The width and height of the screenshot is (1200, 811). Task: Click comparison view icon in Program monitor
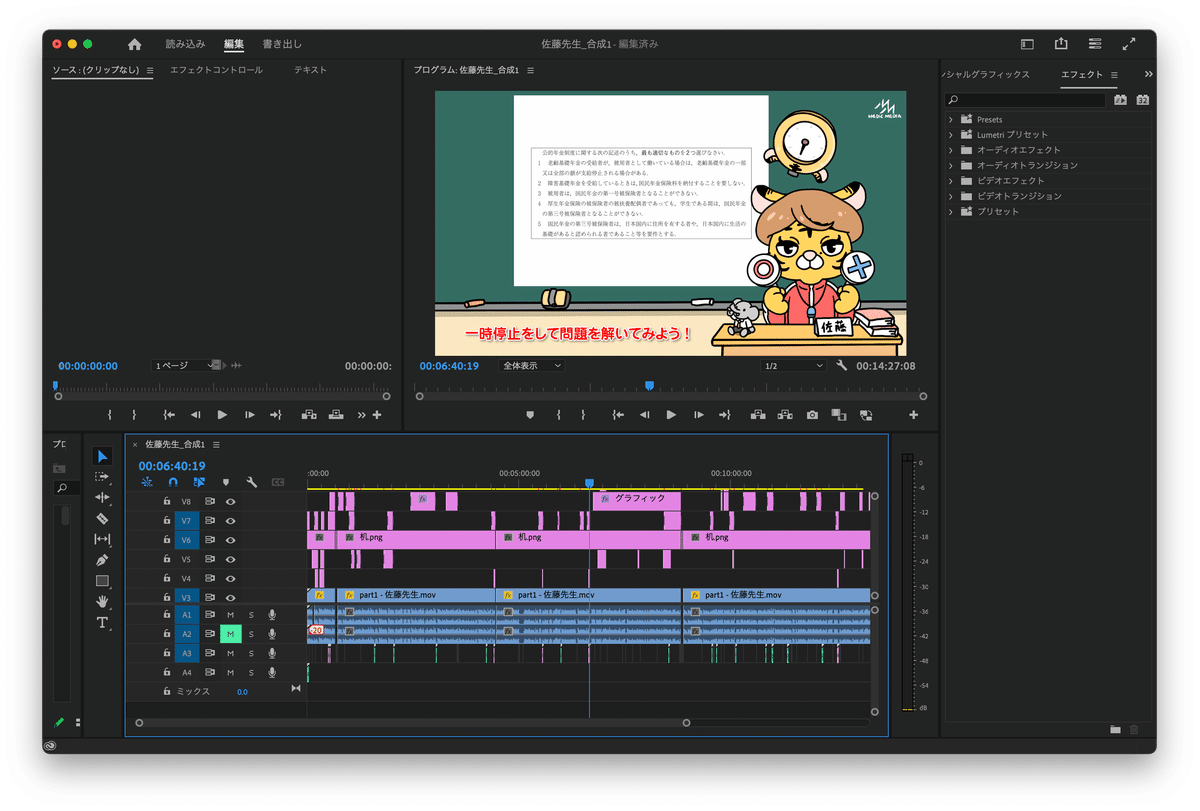click(x=866, y=415)
